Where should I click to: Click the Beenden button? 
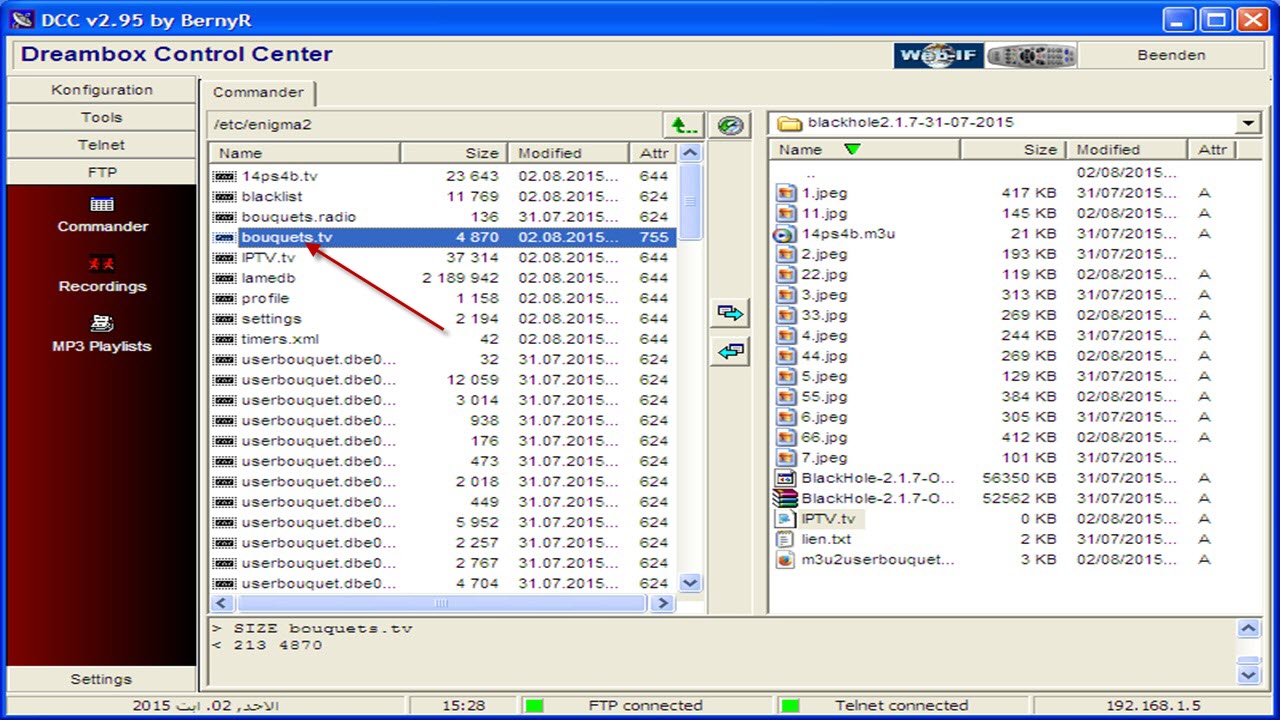1171,55
